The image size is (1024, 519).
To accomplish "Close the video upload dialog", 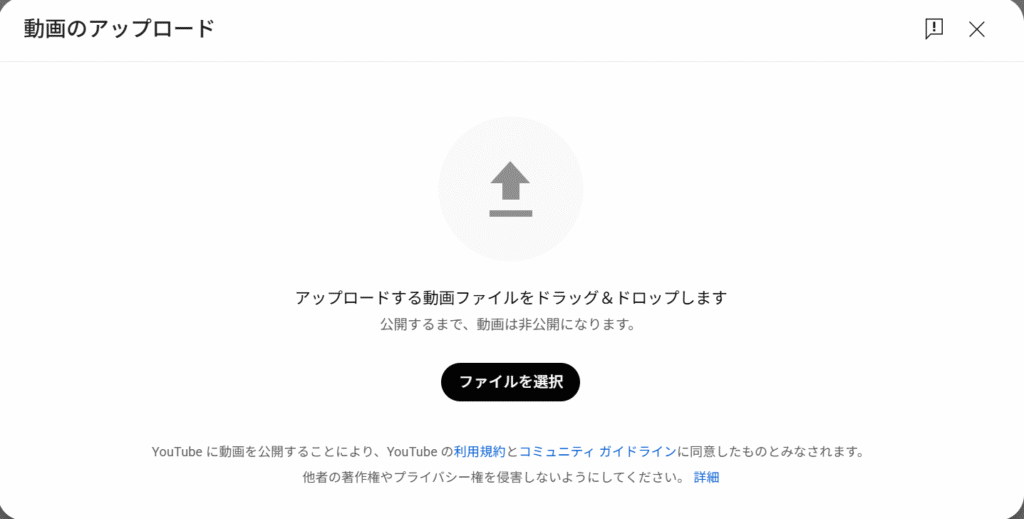I will [976, 29].
